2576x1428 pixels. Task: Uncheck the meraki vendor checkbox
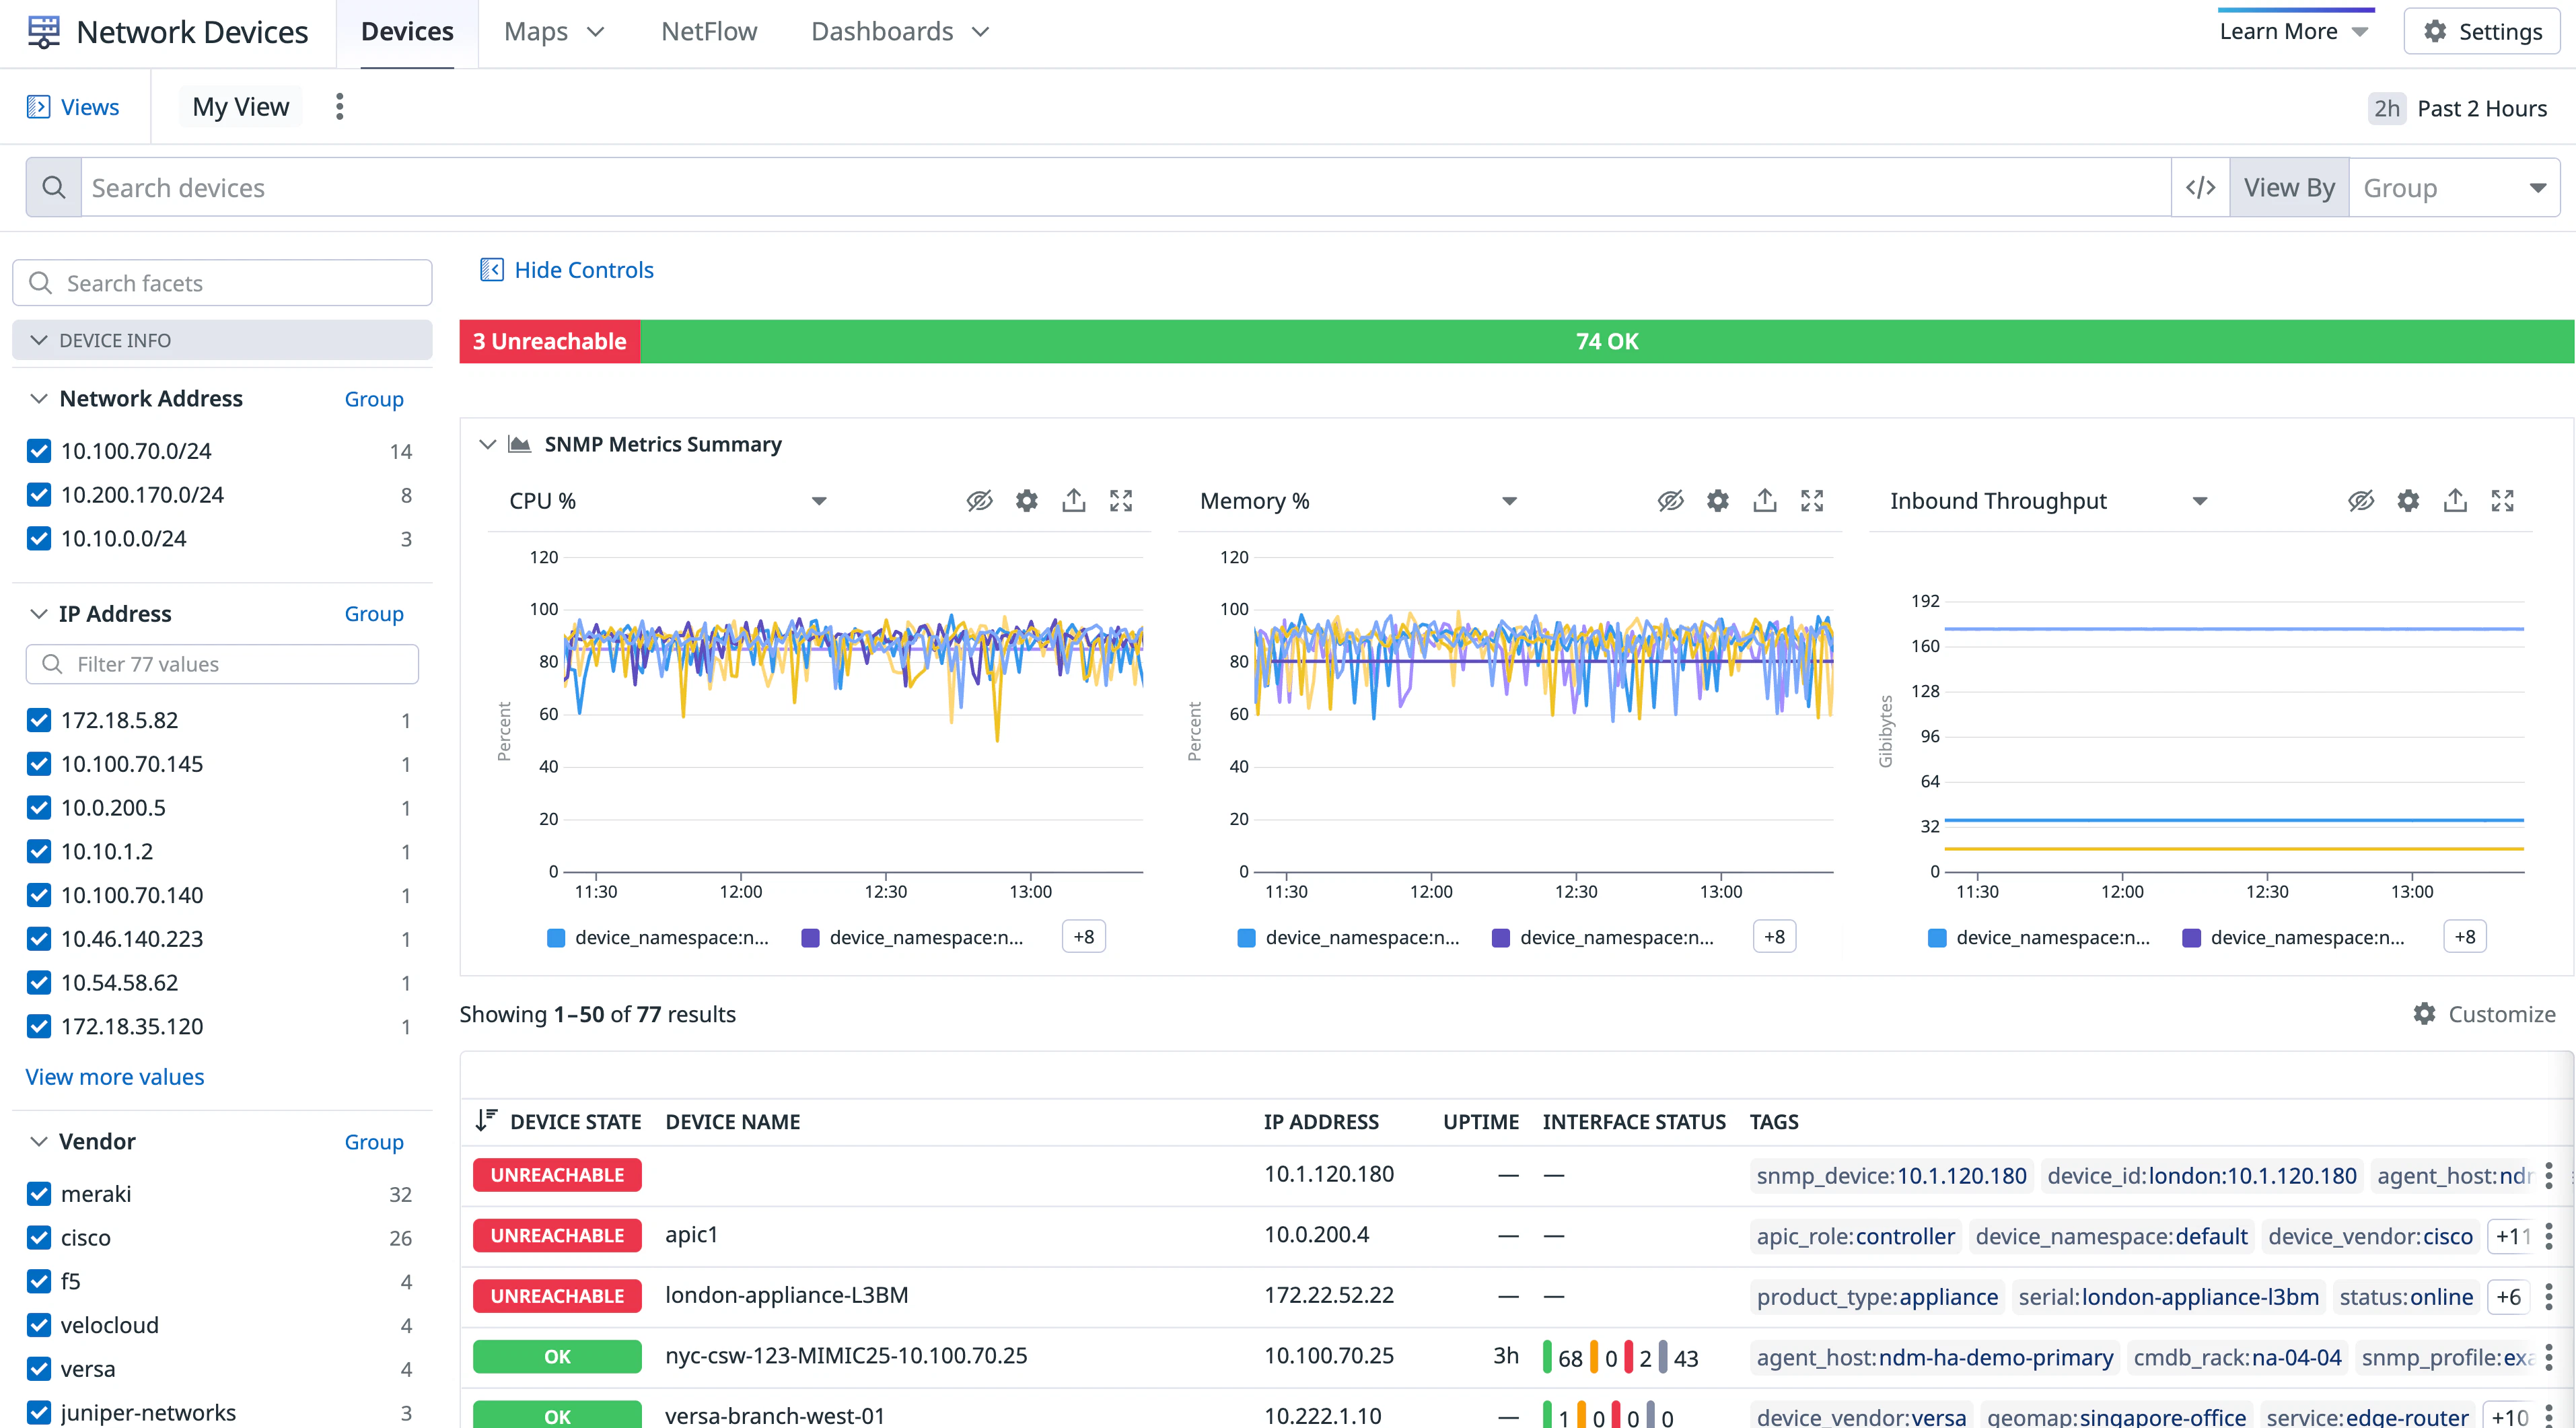pos(39,1194)
